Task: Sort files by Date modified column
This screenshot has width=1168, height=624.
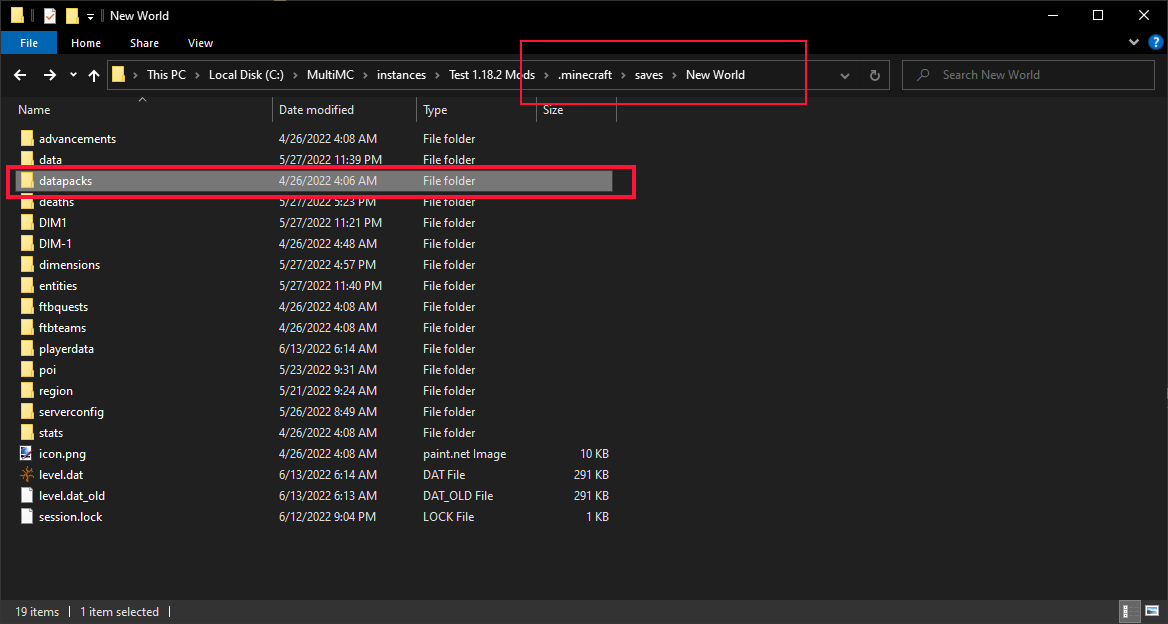Action: tap(317, 110)
